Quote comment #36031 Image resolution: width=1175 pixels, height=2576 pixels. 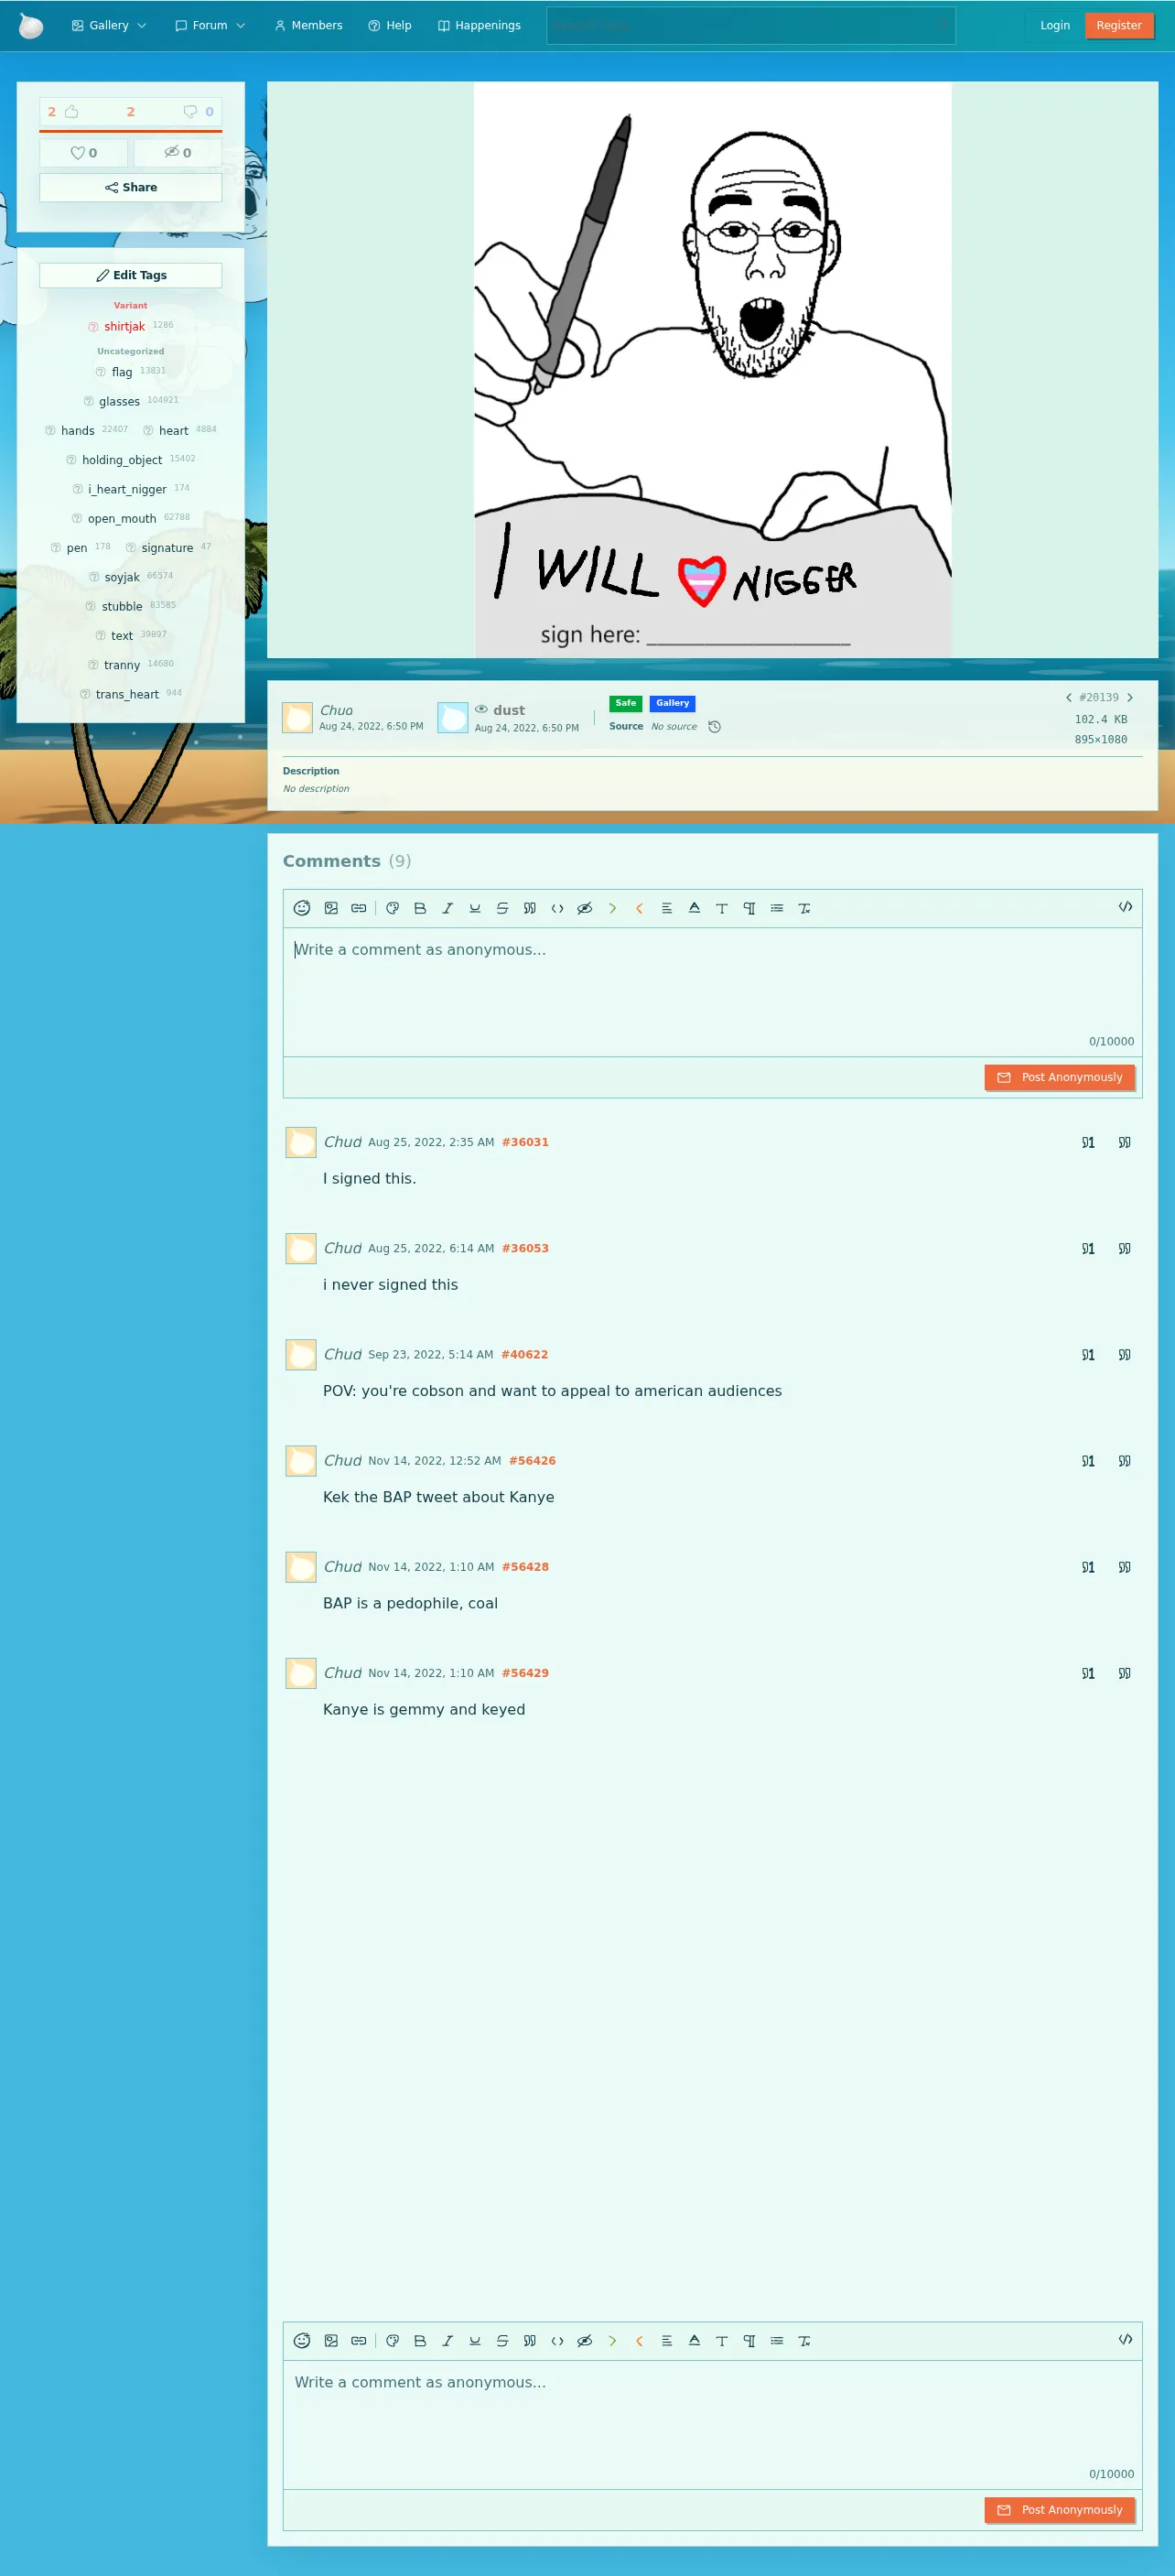click(x=1124, y=1142)
